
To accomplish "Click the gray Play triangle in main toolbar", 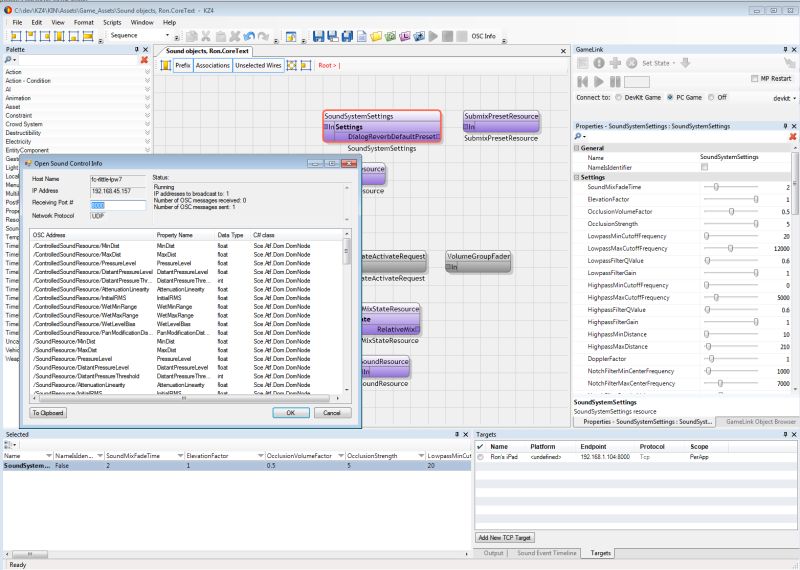I will coord(433,36).
